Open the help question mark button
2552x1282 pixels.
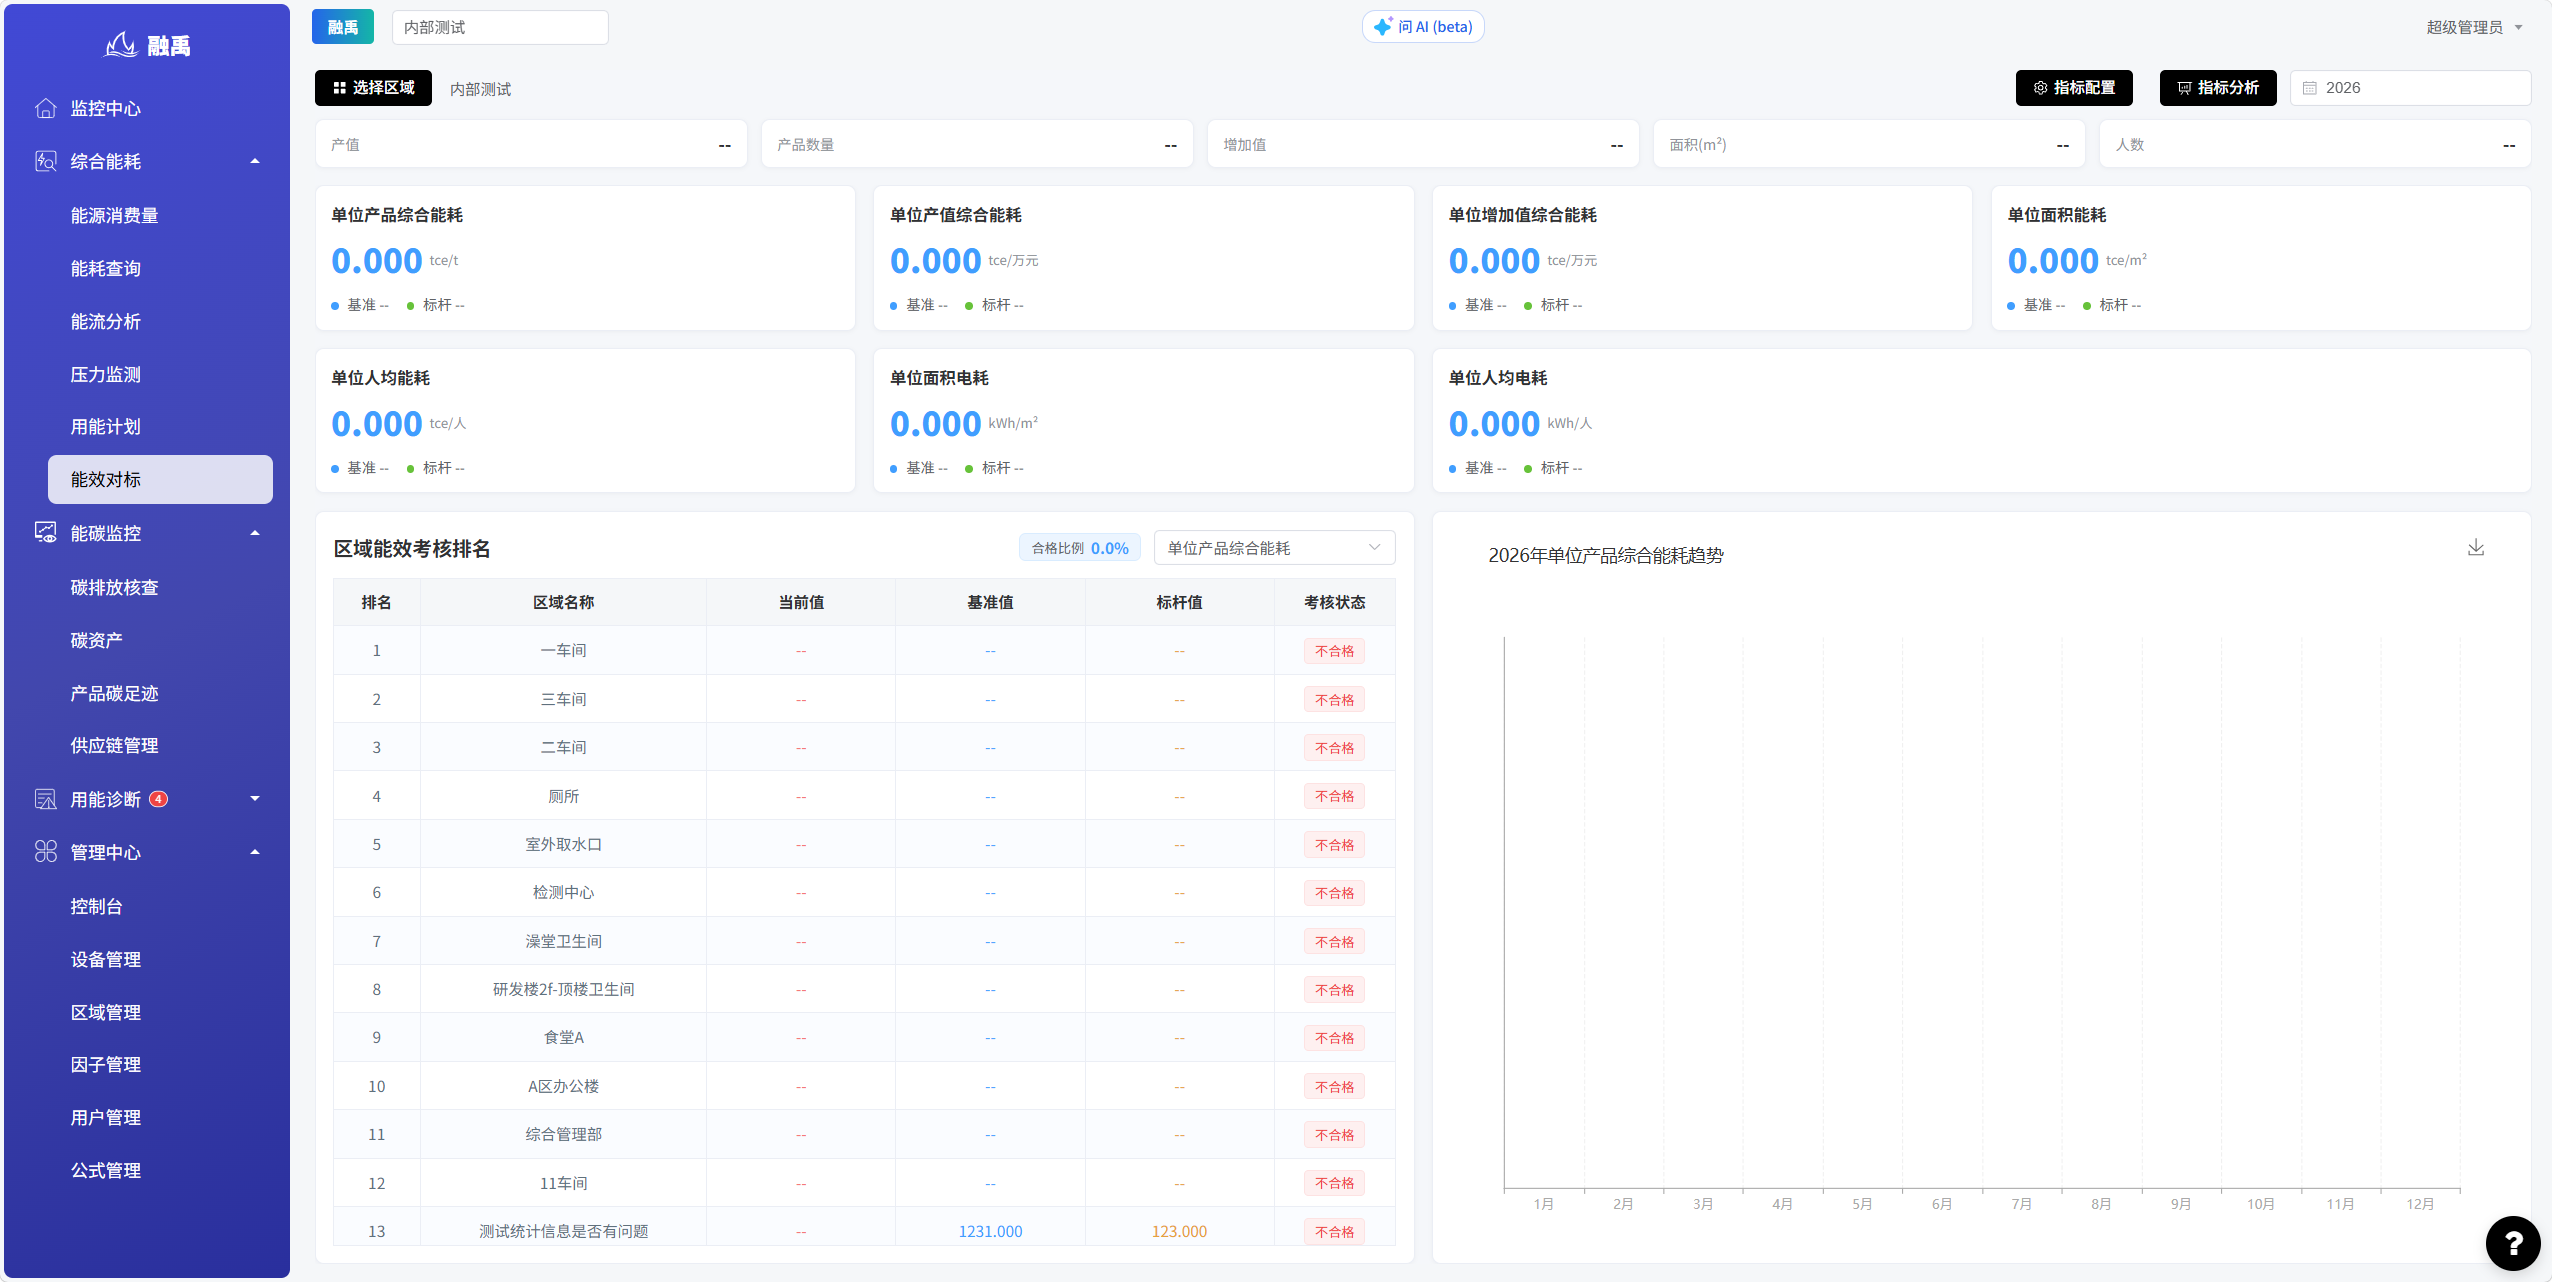pos(2512,1242)
